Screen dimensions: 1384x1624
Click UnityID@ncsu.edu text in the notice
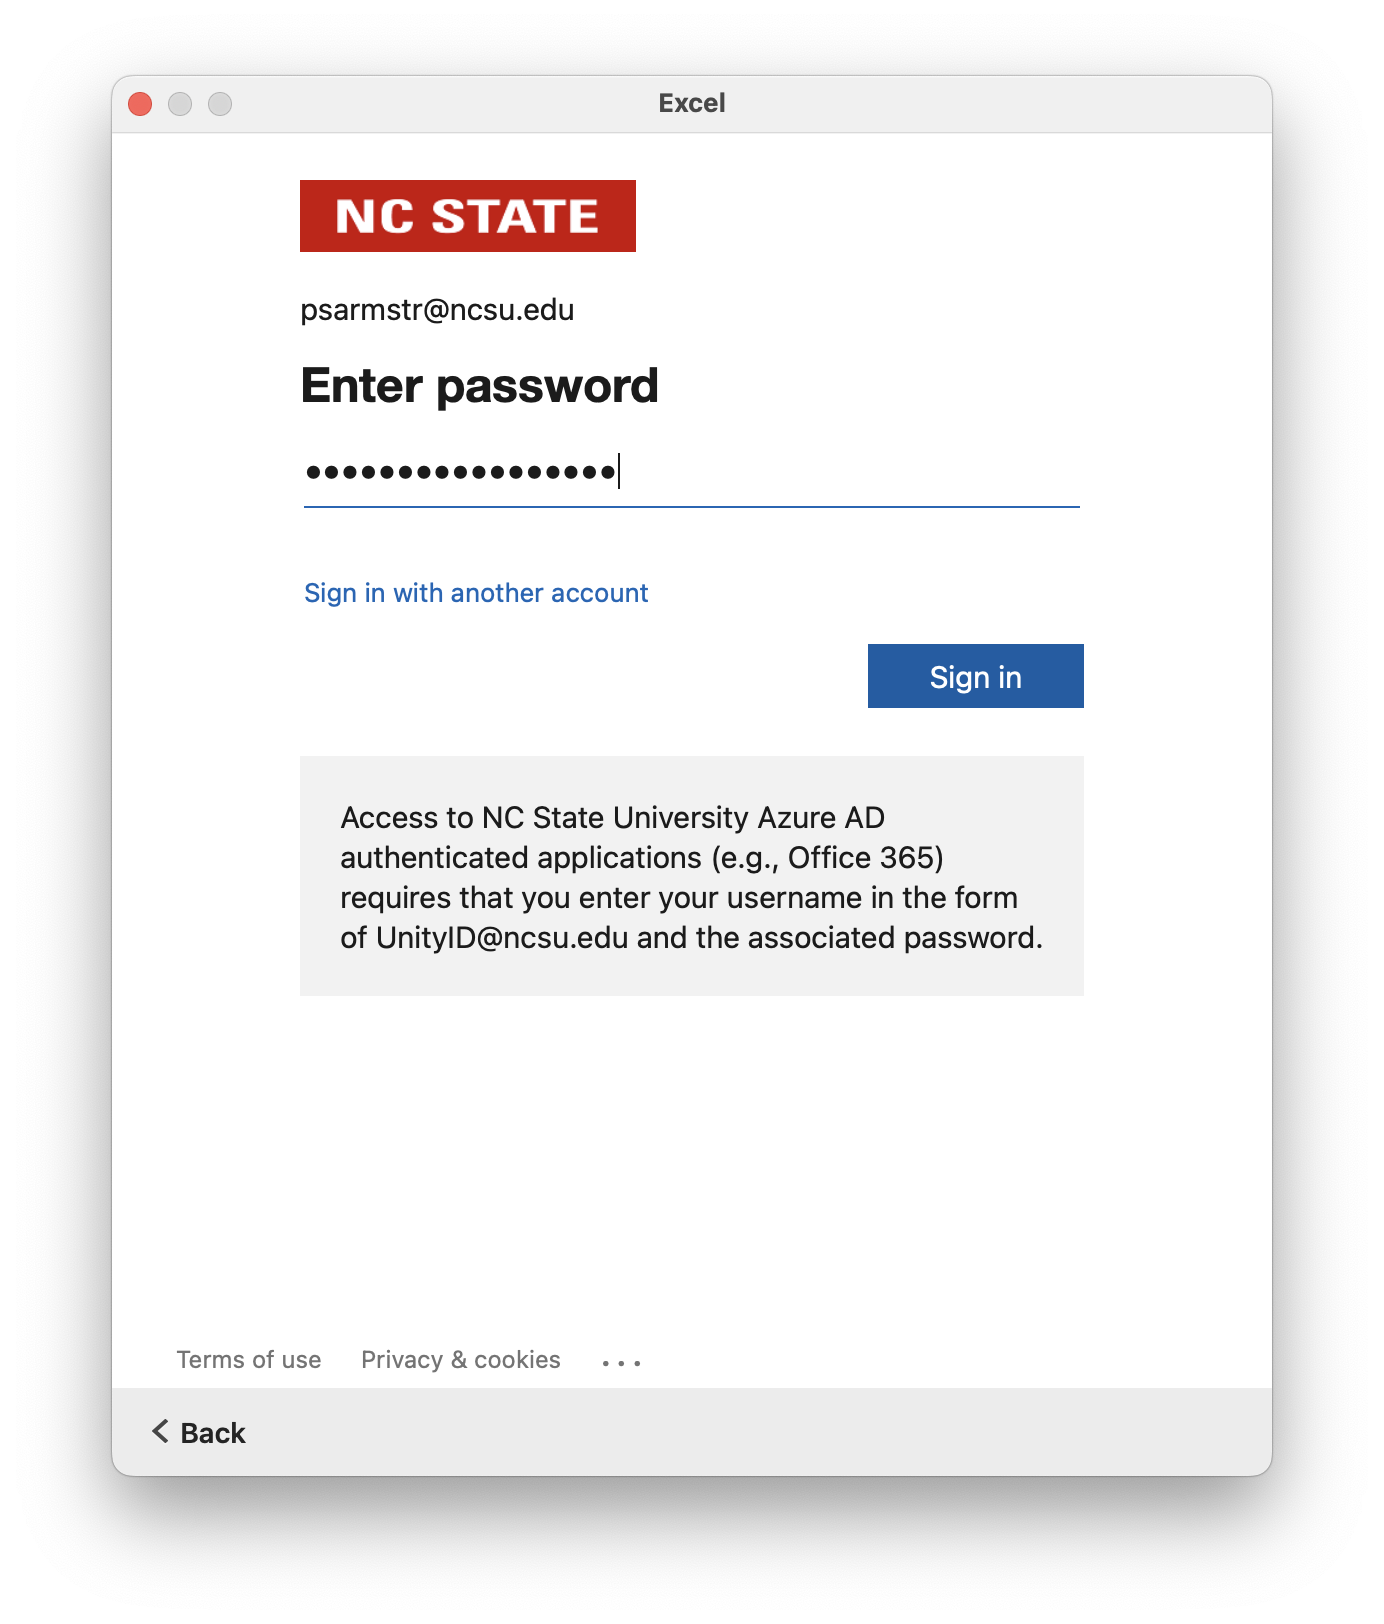[x=502, y=938]
